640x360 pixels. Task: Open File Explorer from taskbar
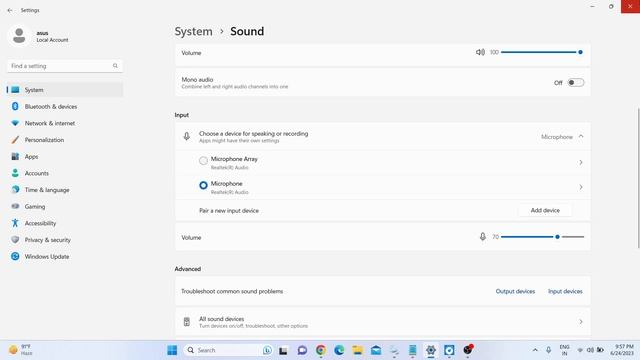tap(358, 350)
